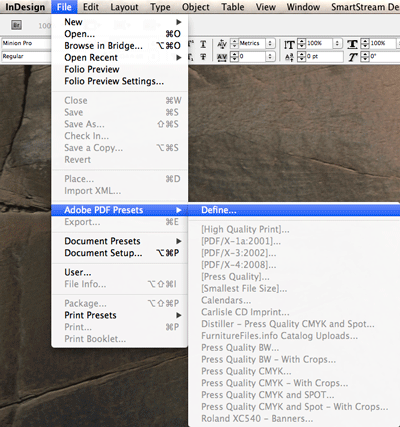
Task: Click the horizontal scale T icon
Action: click(x=352, y=44)
